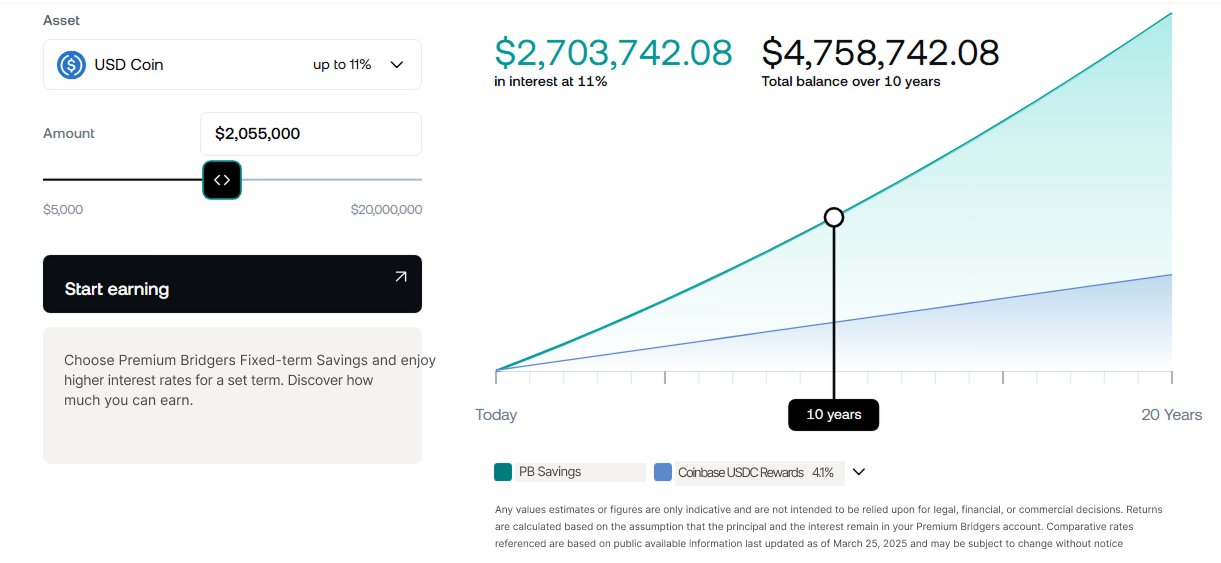The height and width of the screenshot is (563, 1221).
Task: Click the Amount input field
Action: [310, 134]
